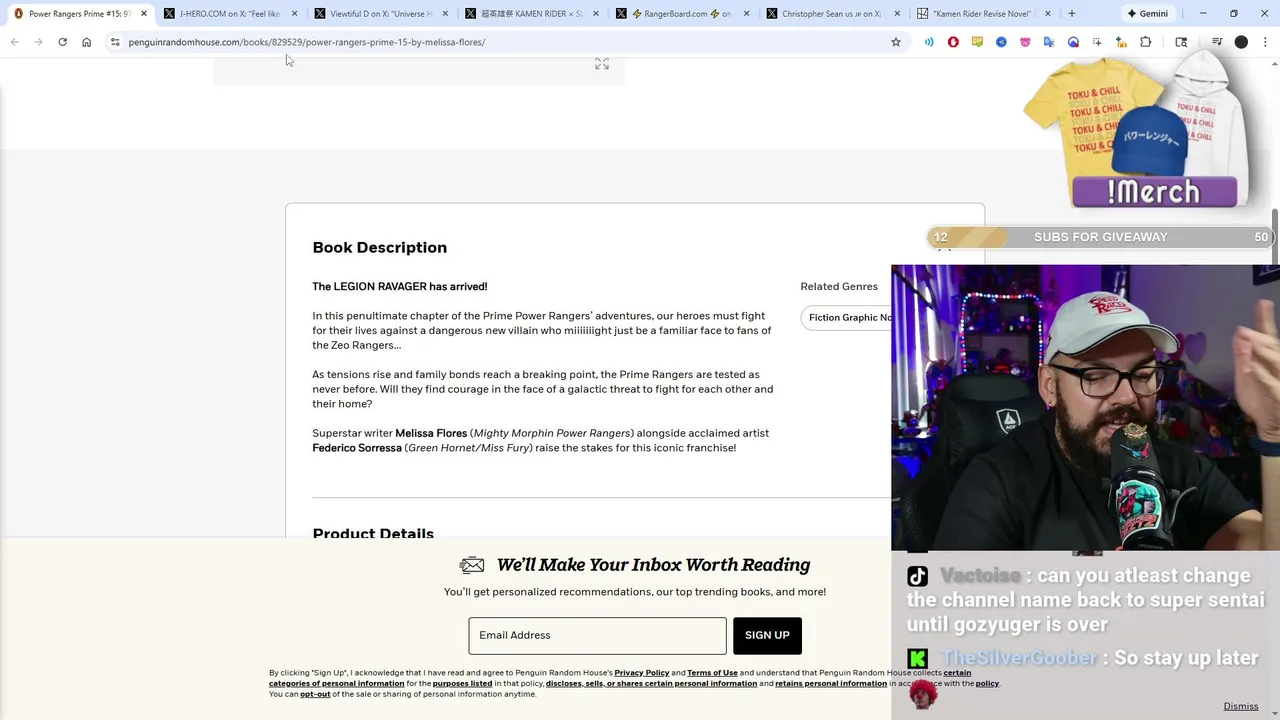Open the Chrome profile avatar

[x=1241, y=42]
